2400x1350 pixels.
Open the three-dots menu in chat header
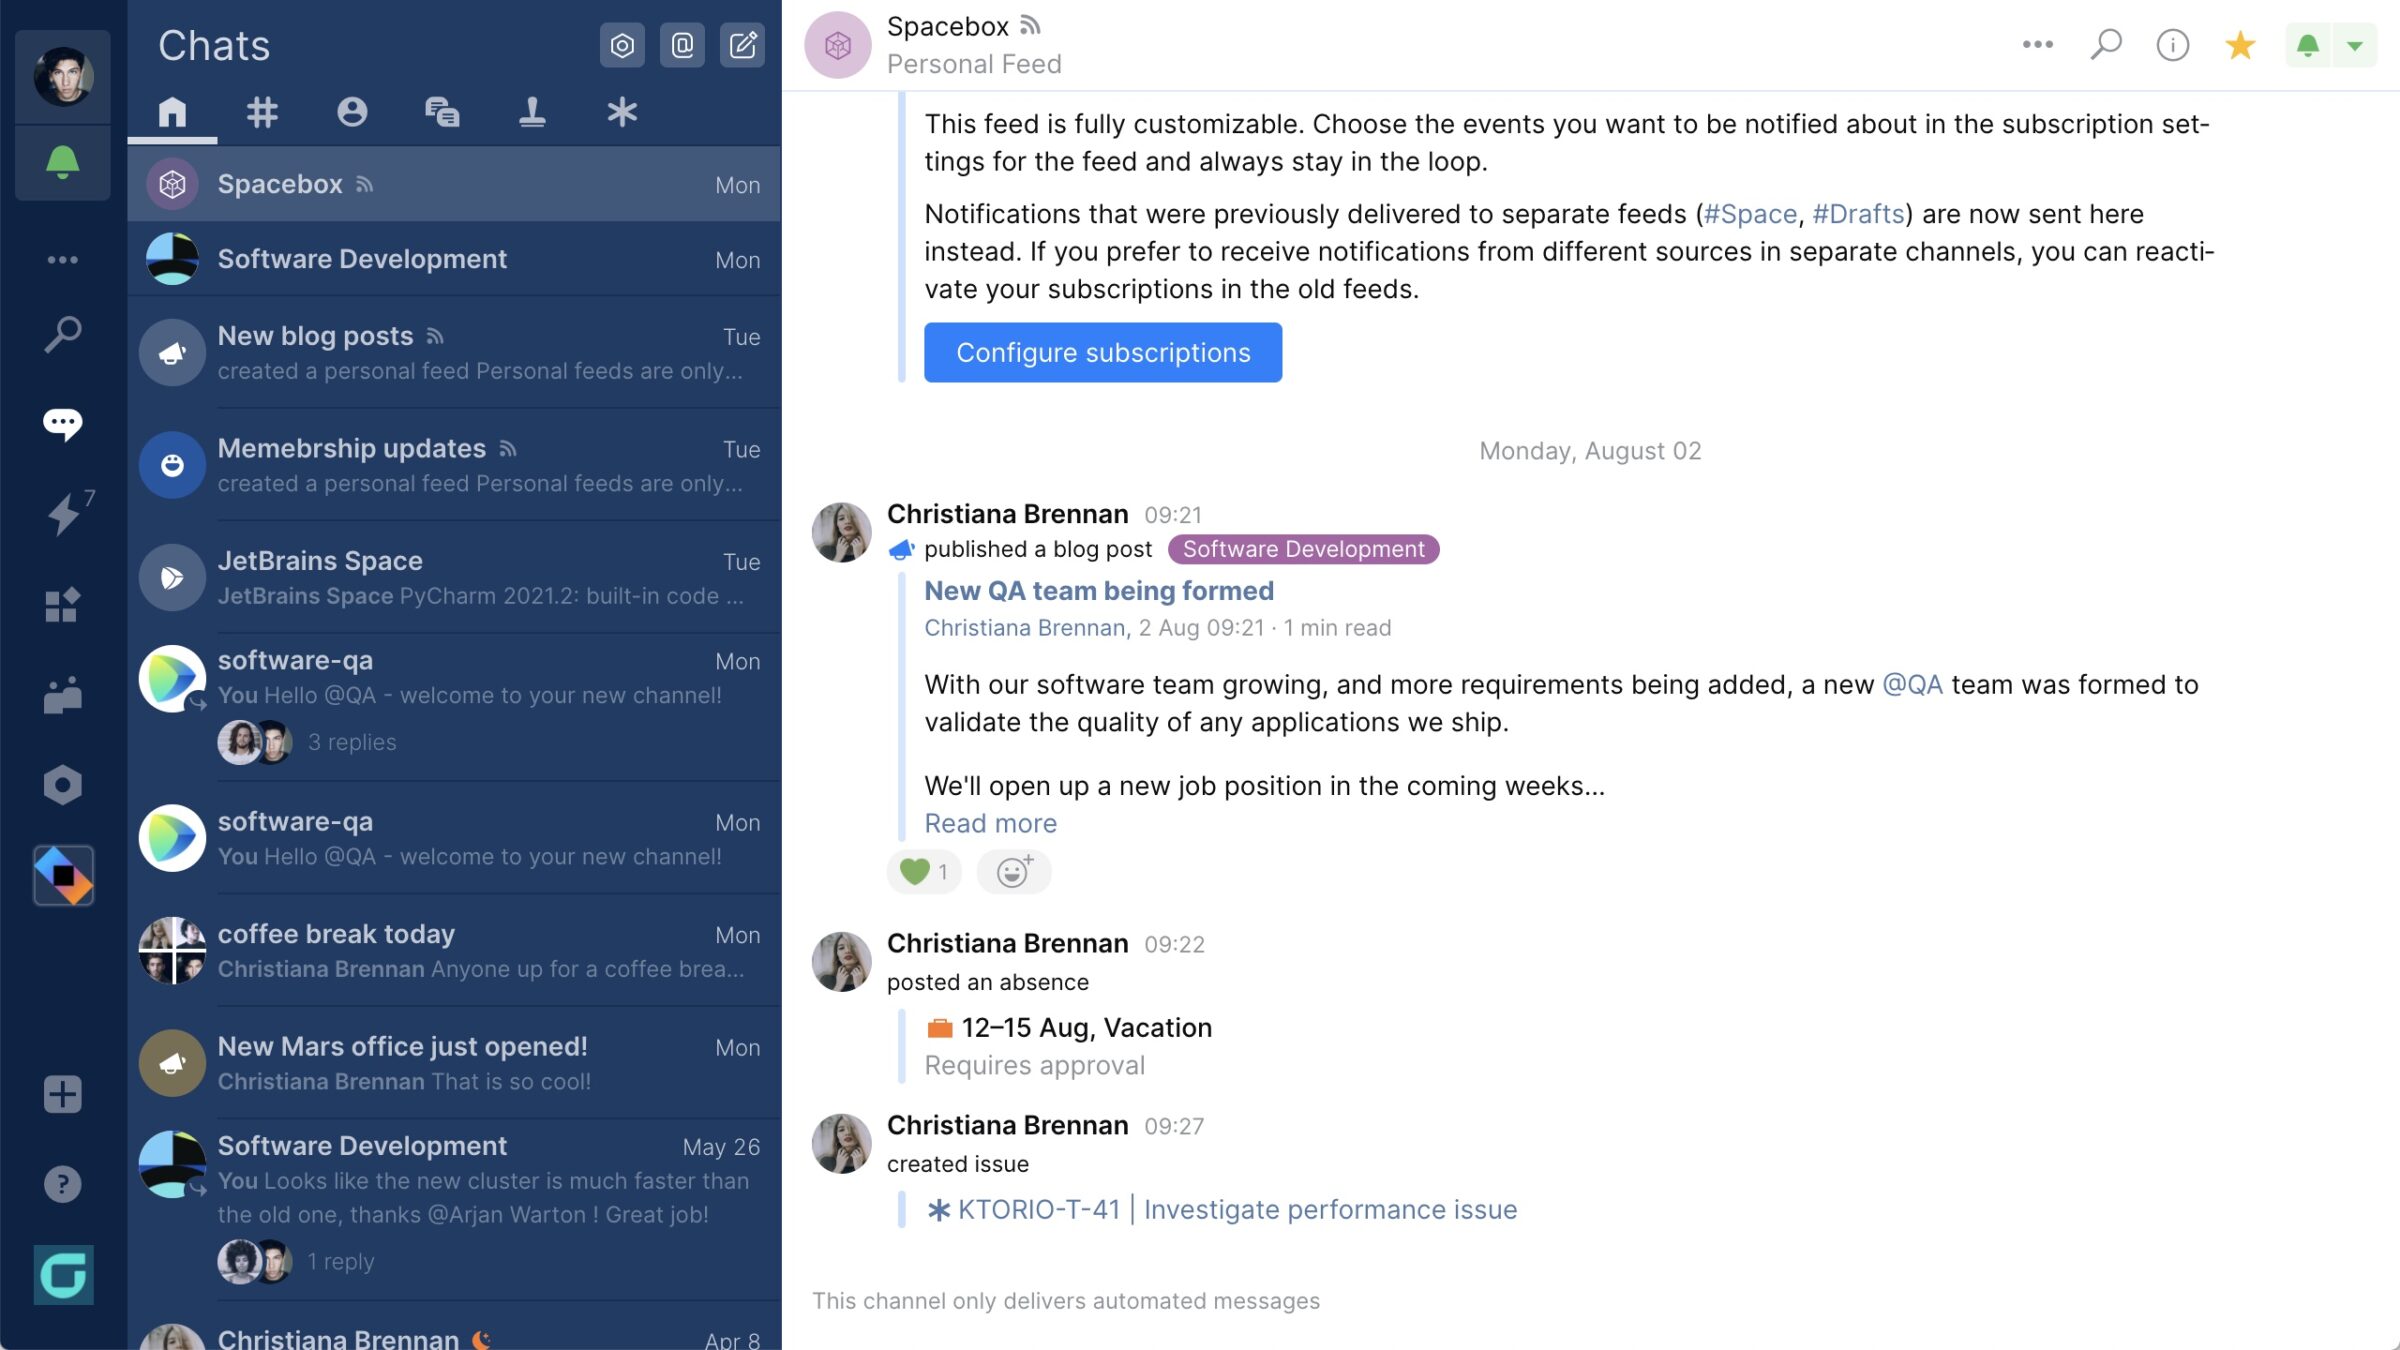pos(2037,45)
